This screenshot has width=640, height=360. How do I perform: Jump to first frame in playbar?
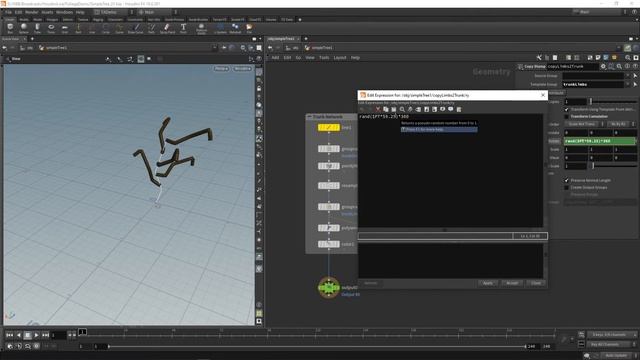9,335
